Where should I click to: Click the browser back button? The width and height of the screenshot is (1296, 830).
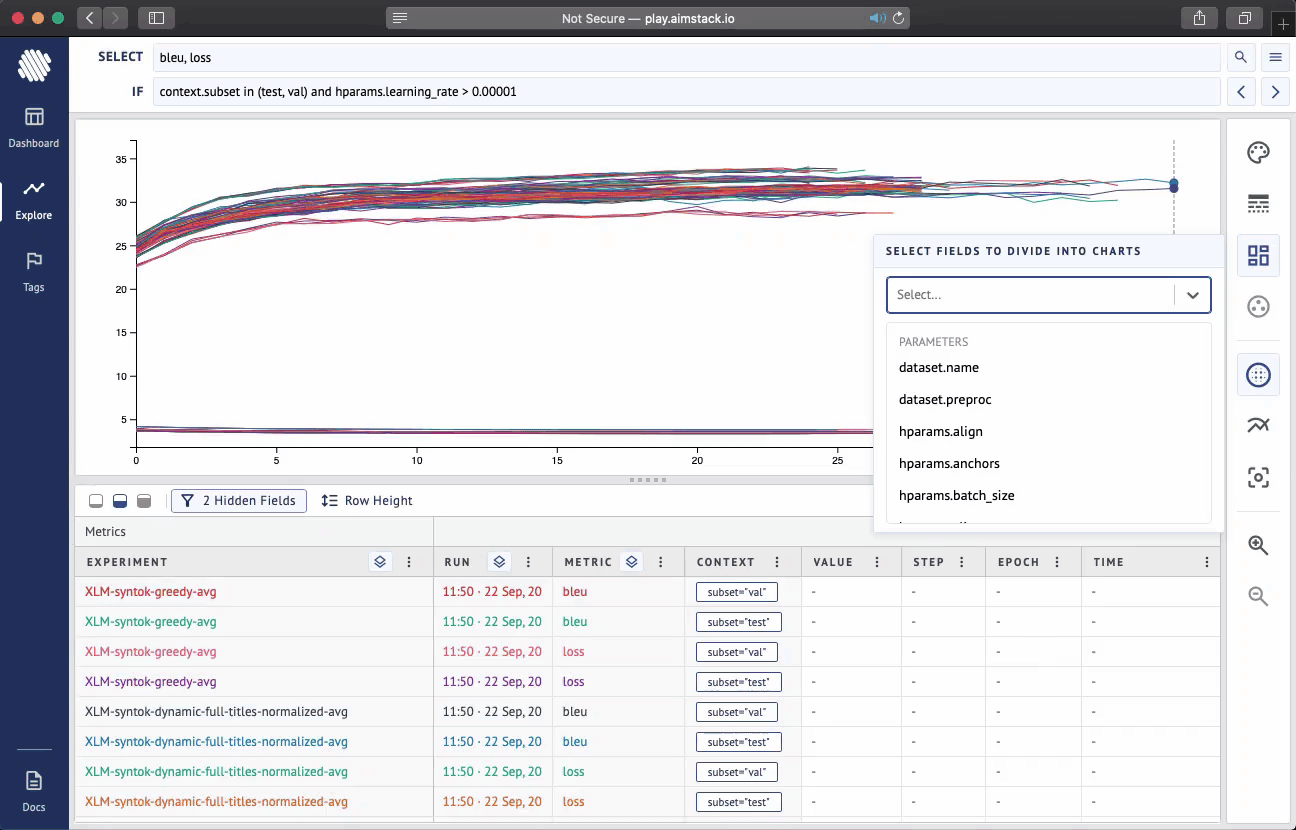89,18
